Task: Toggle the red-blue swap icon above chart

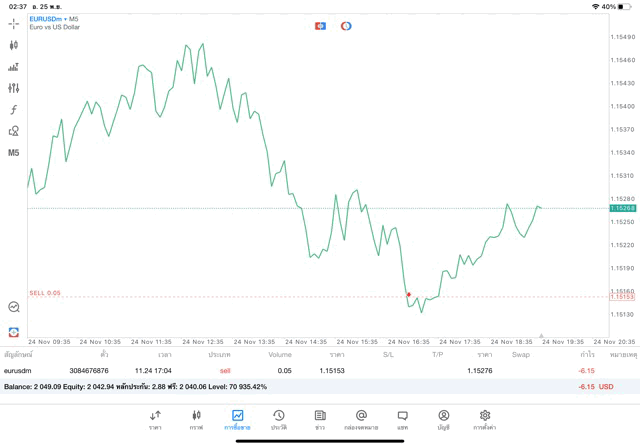Action: (x=320, y=26)
